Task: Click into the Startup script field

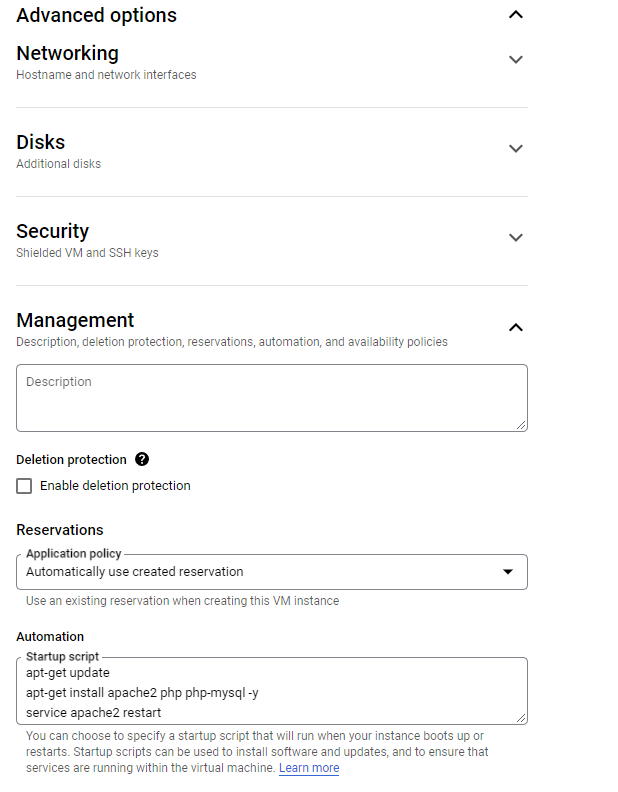Action: click(270, 692)
